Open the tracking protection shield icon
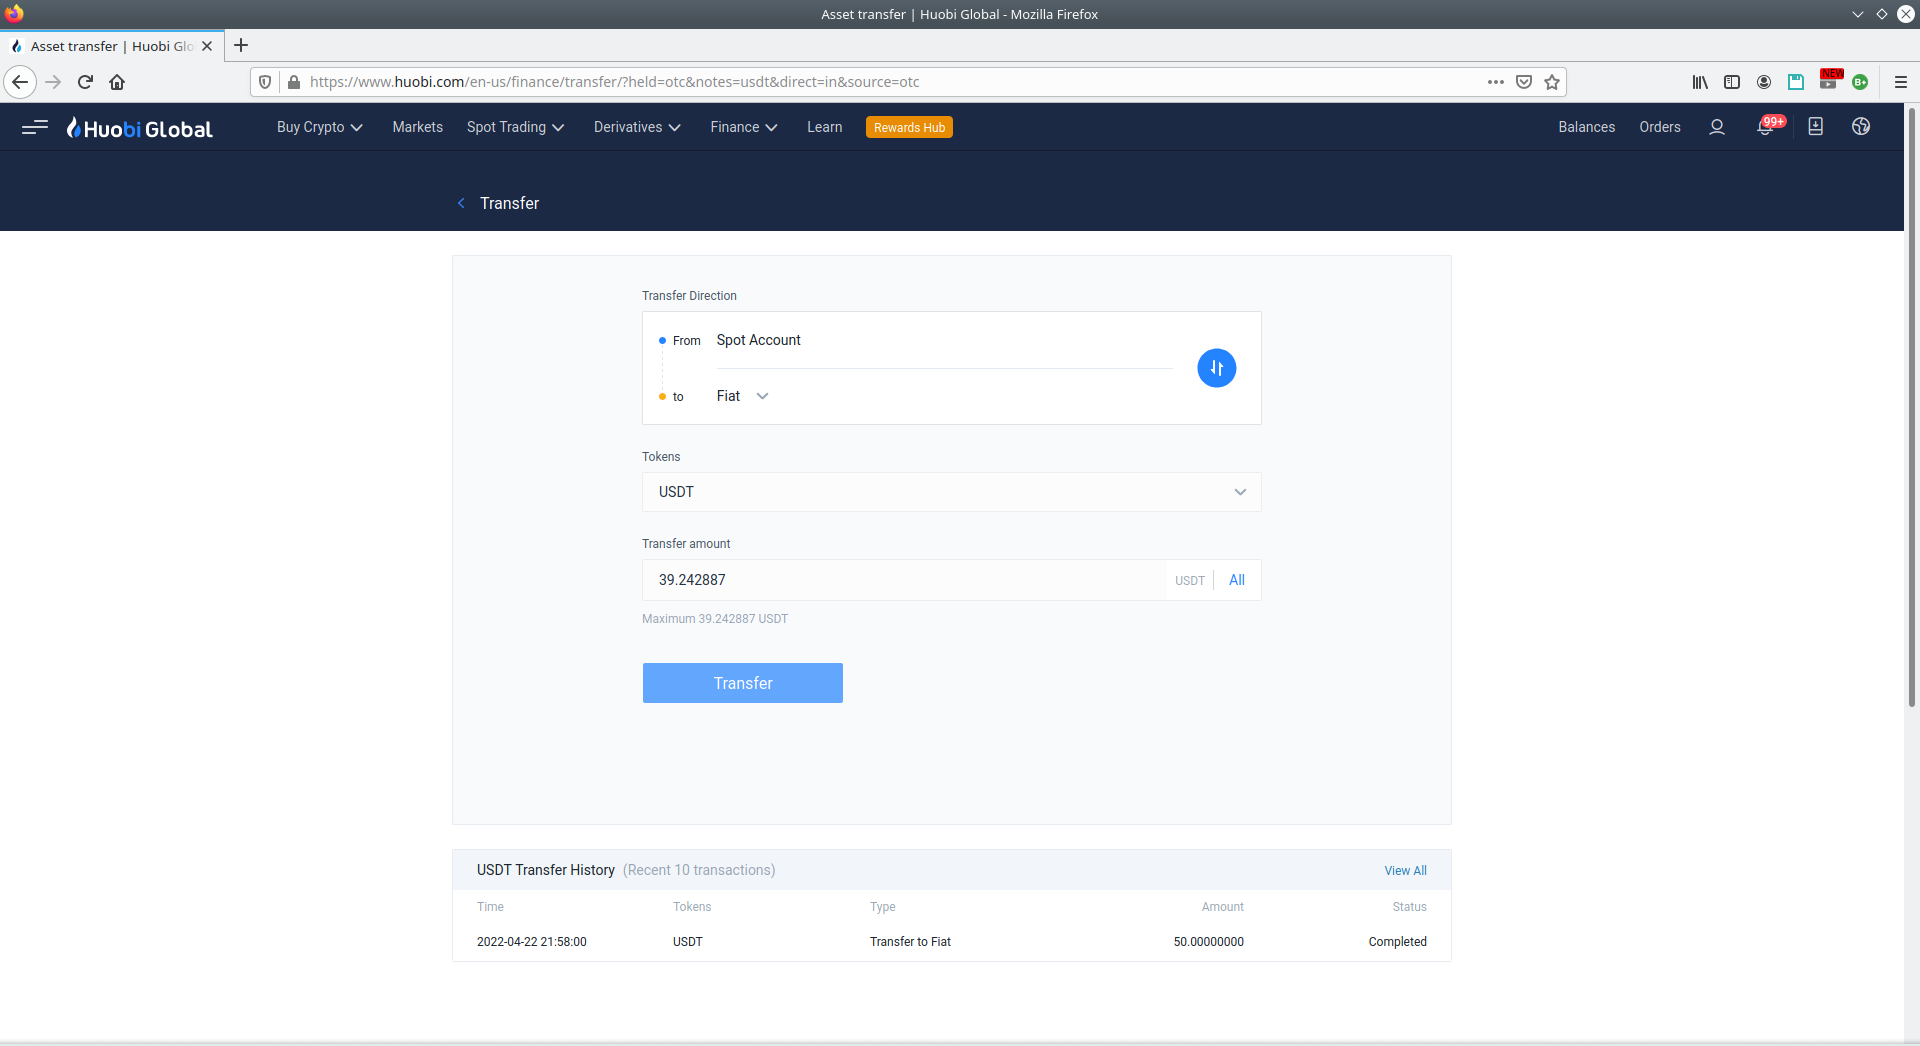Image resolution: width=1920 pixels, height=1046 pixels. tap(265, 82)
